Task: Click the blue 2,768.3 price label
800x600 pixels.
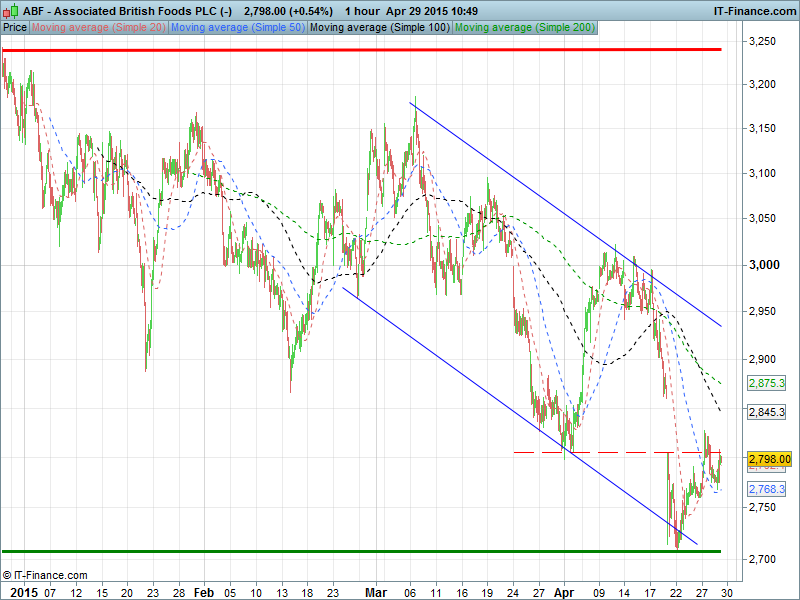Action: click(x=766, y=489)
